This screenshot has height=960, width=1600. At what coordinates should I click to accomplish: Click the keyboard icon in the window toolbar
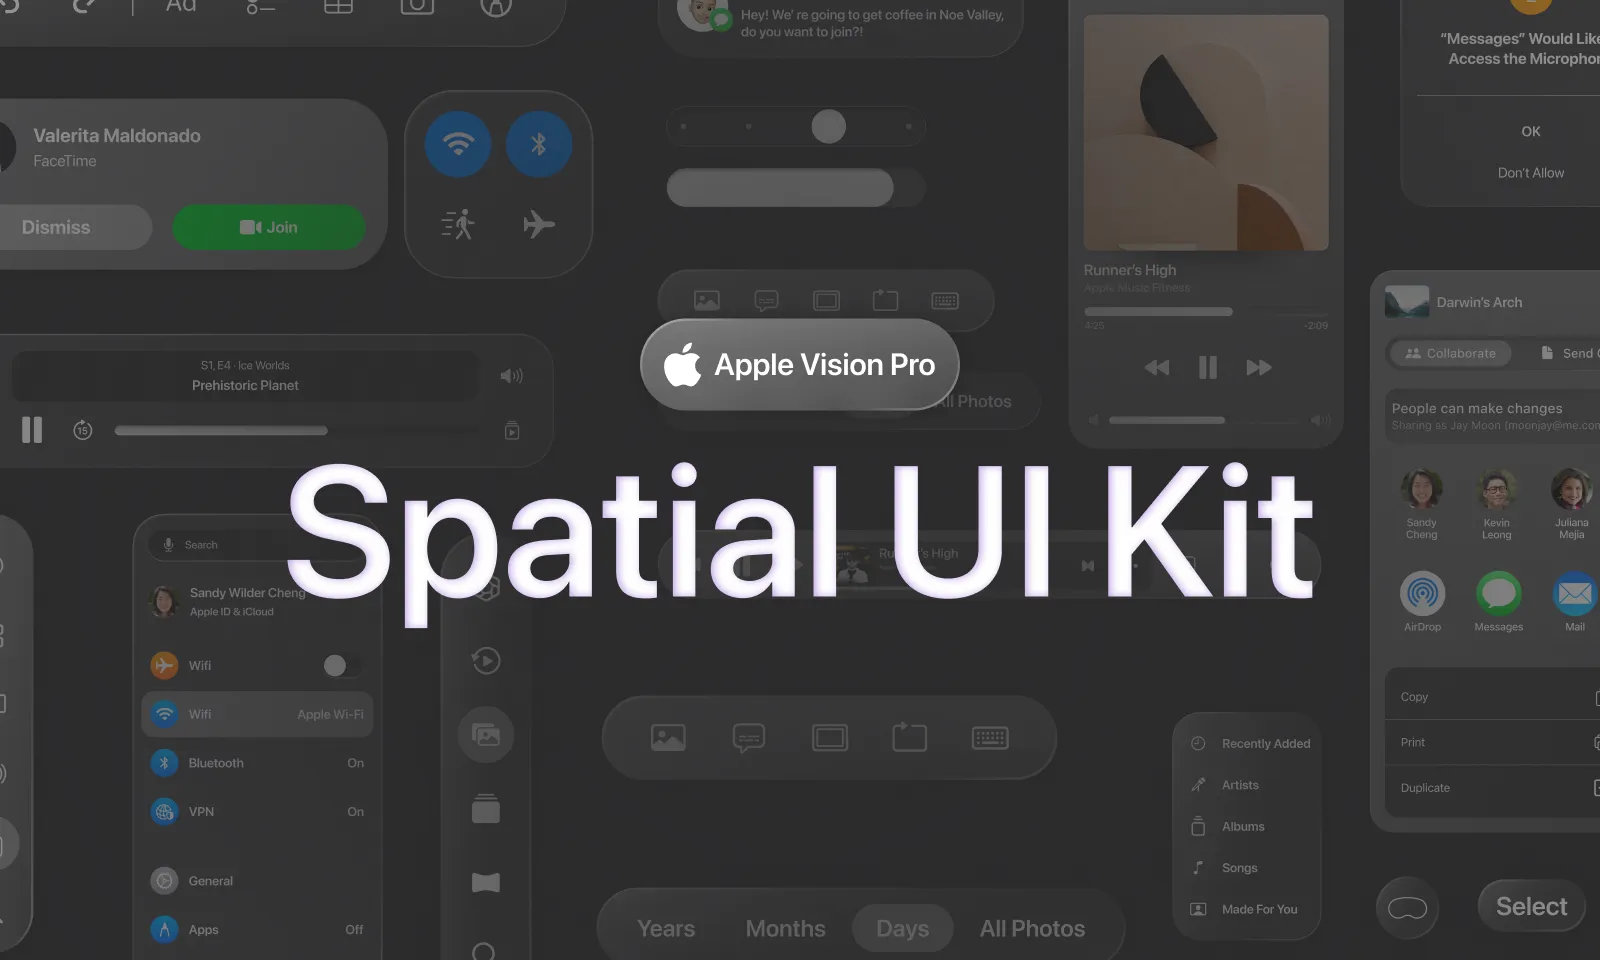click(944, 300)
